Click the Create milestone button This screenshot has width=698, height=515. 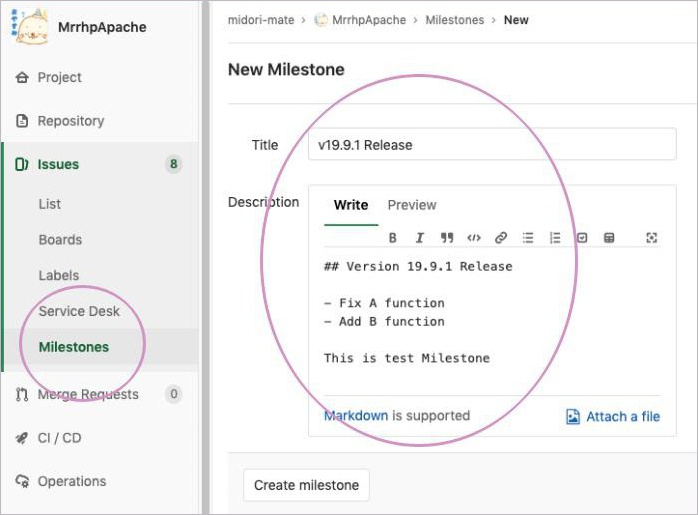(x=306, y=485)
